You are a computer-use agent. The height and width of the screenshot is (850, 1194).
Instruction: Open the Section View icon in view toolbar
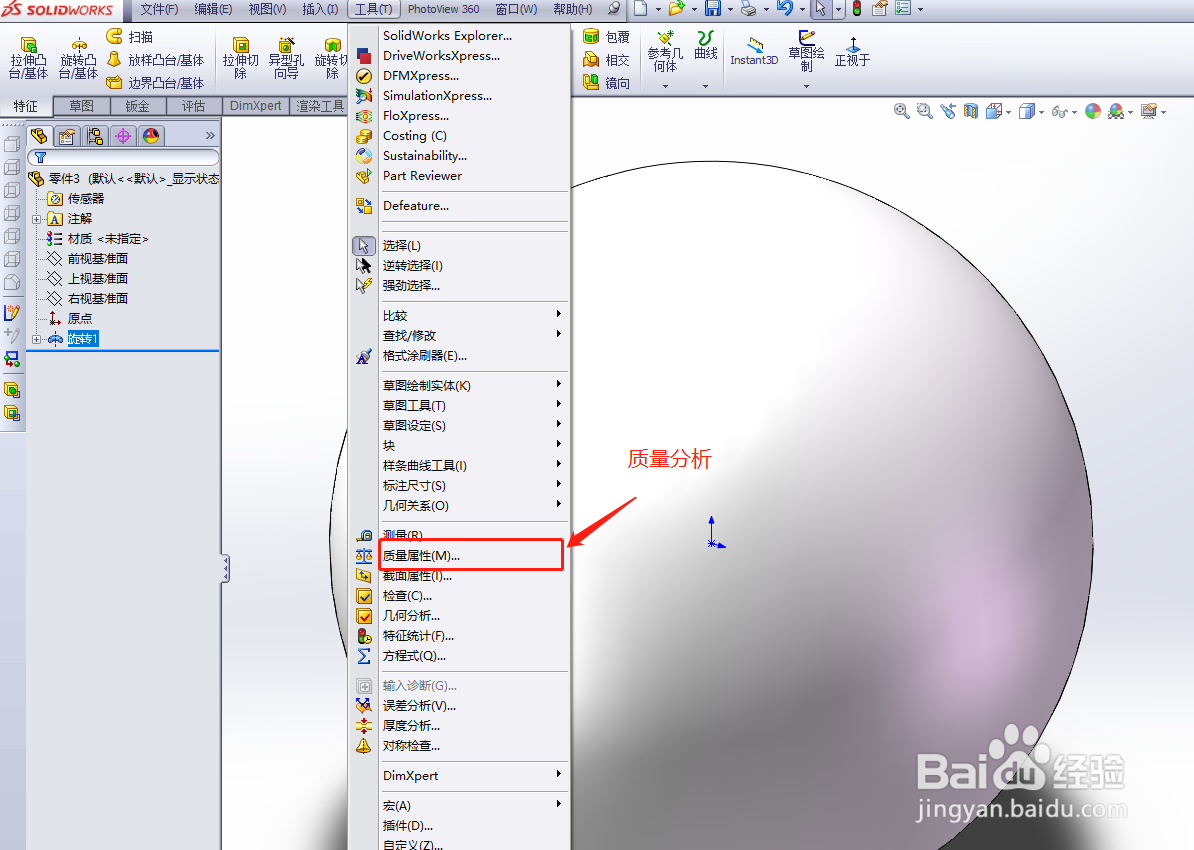[x=970, y=111]
